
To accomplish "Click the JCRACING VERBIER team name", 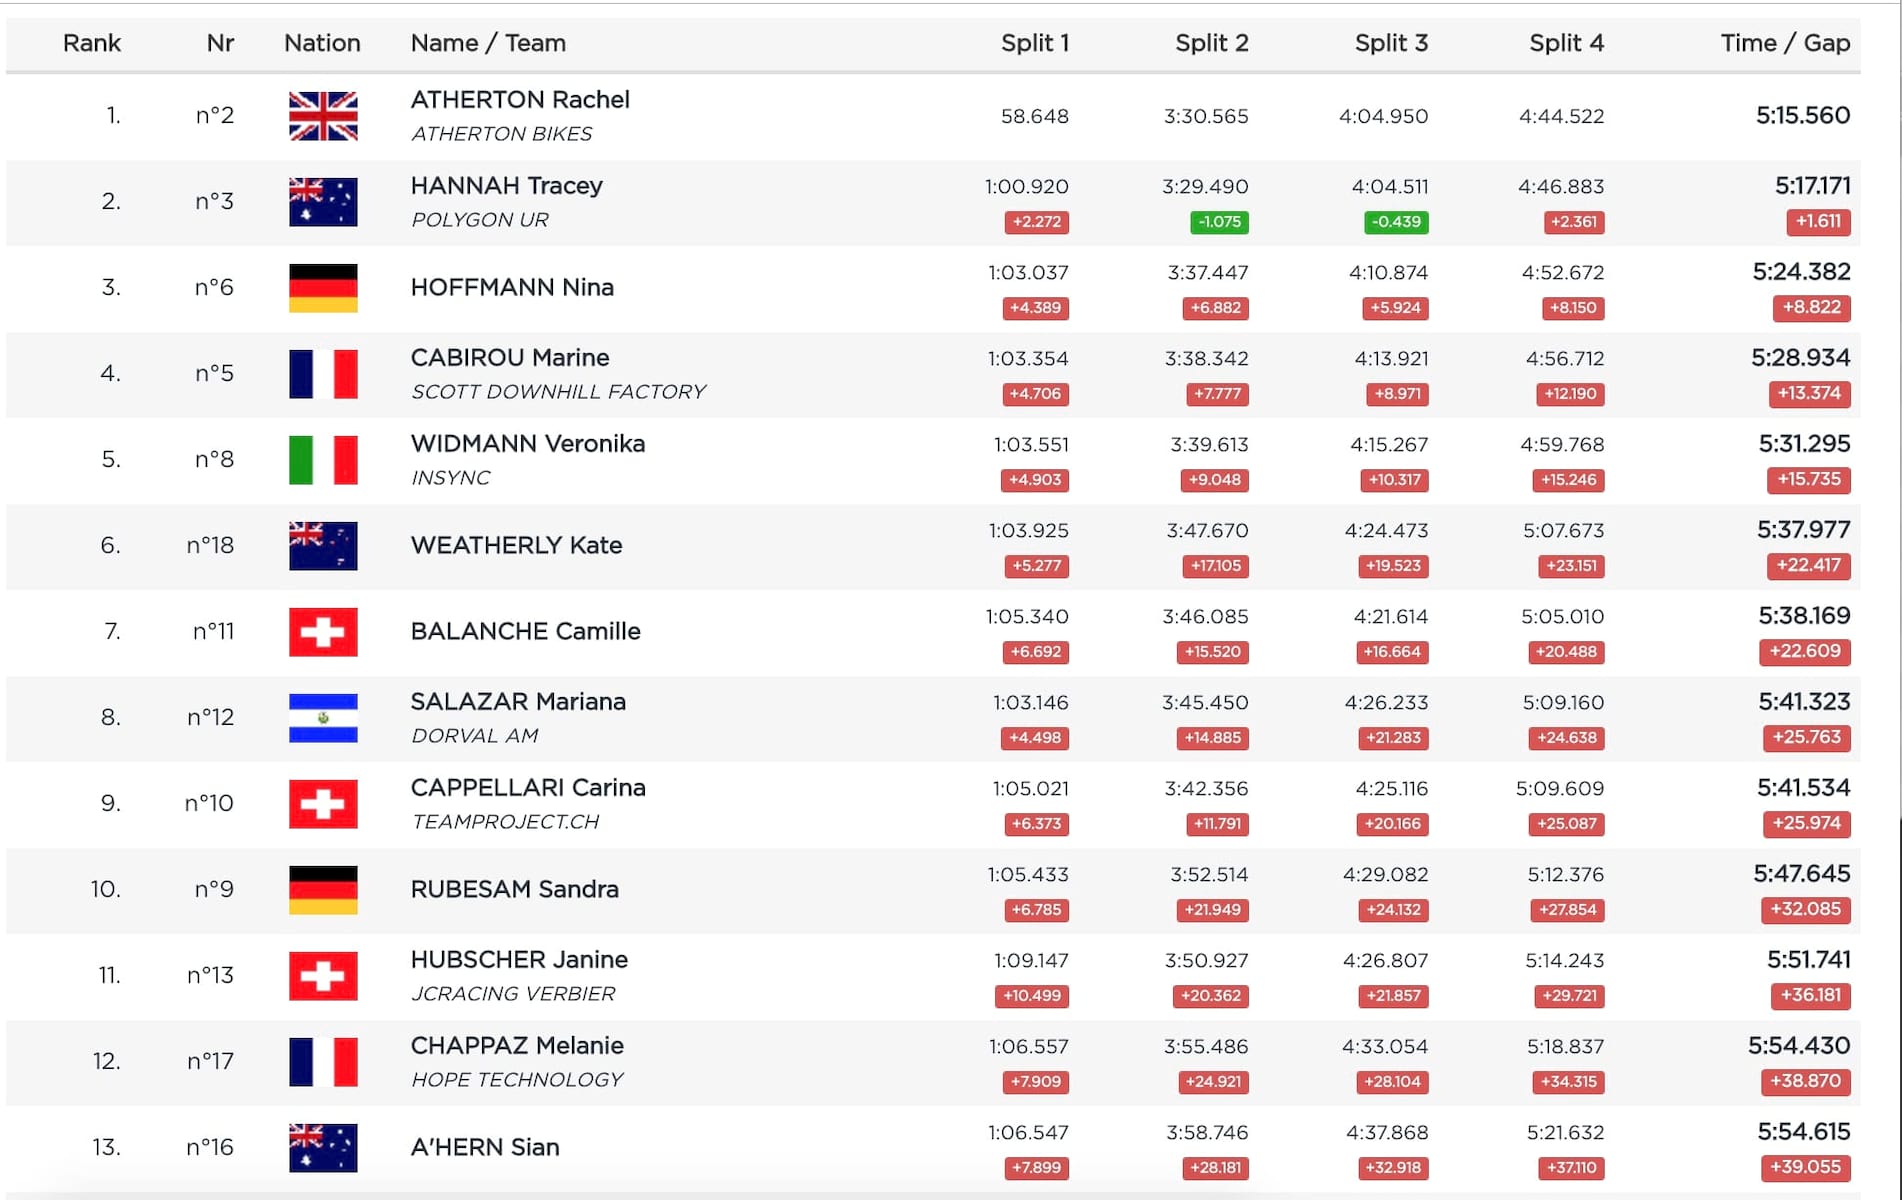I will pos(513,994).
